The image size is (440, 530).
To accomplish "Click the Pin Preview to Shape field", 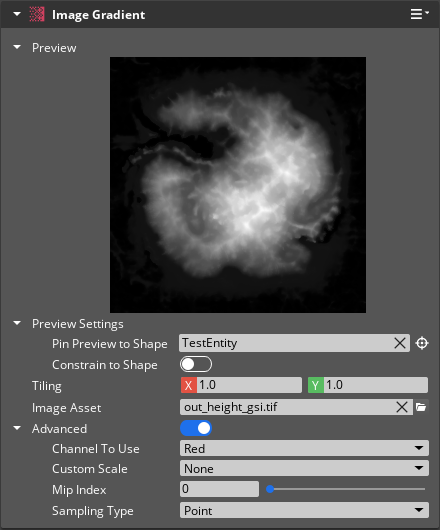I will 294,343.
